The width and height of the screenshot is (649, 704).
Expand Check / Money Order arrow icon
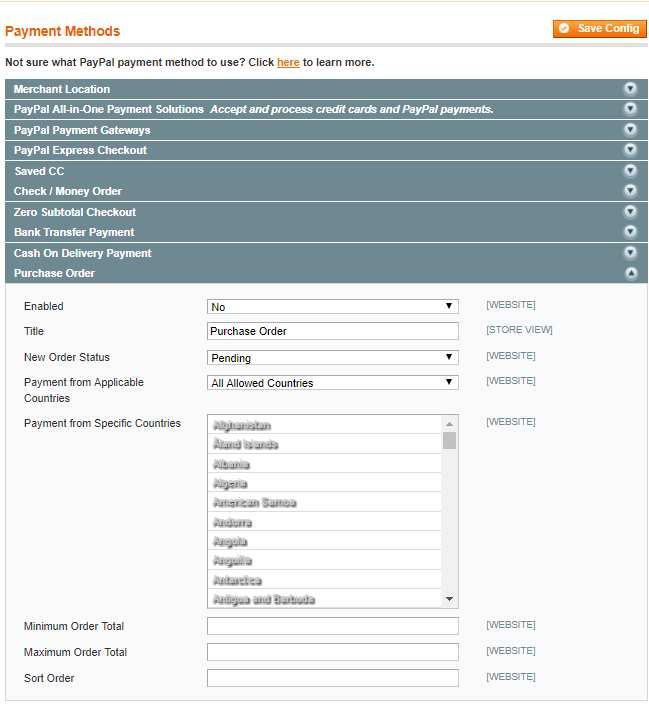(631, 191)
